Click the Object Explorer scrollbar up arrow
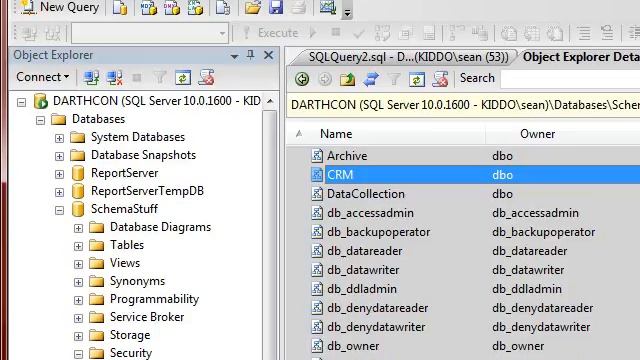Viewport: 640px width, 360px height. click(x=270, y=101)
